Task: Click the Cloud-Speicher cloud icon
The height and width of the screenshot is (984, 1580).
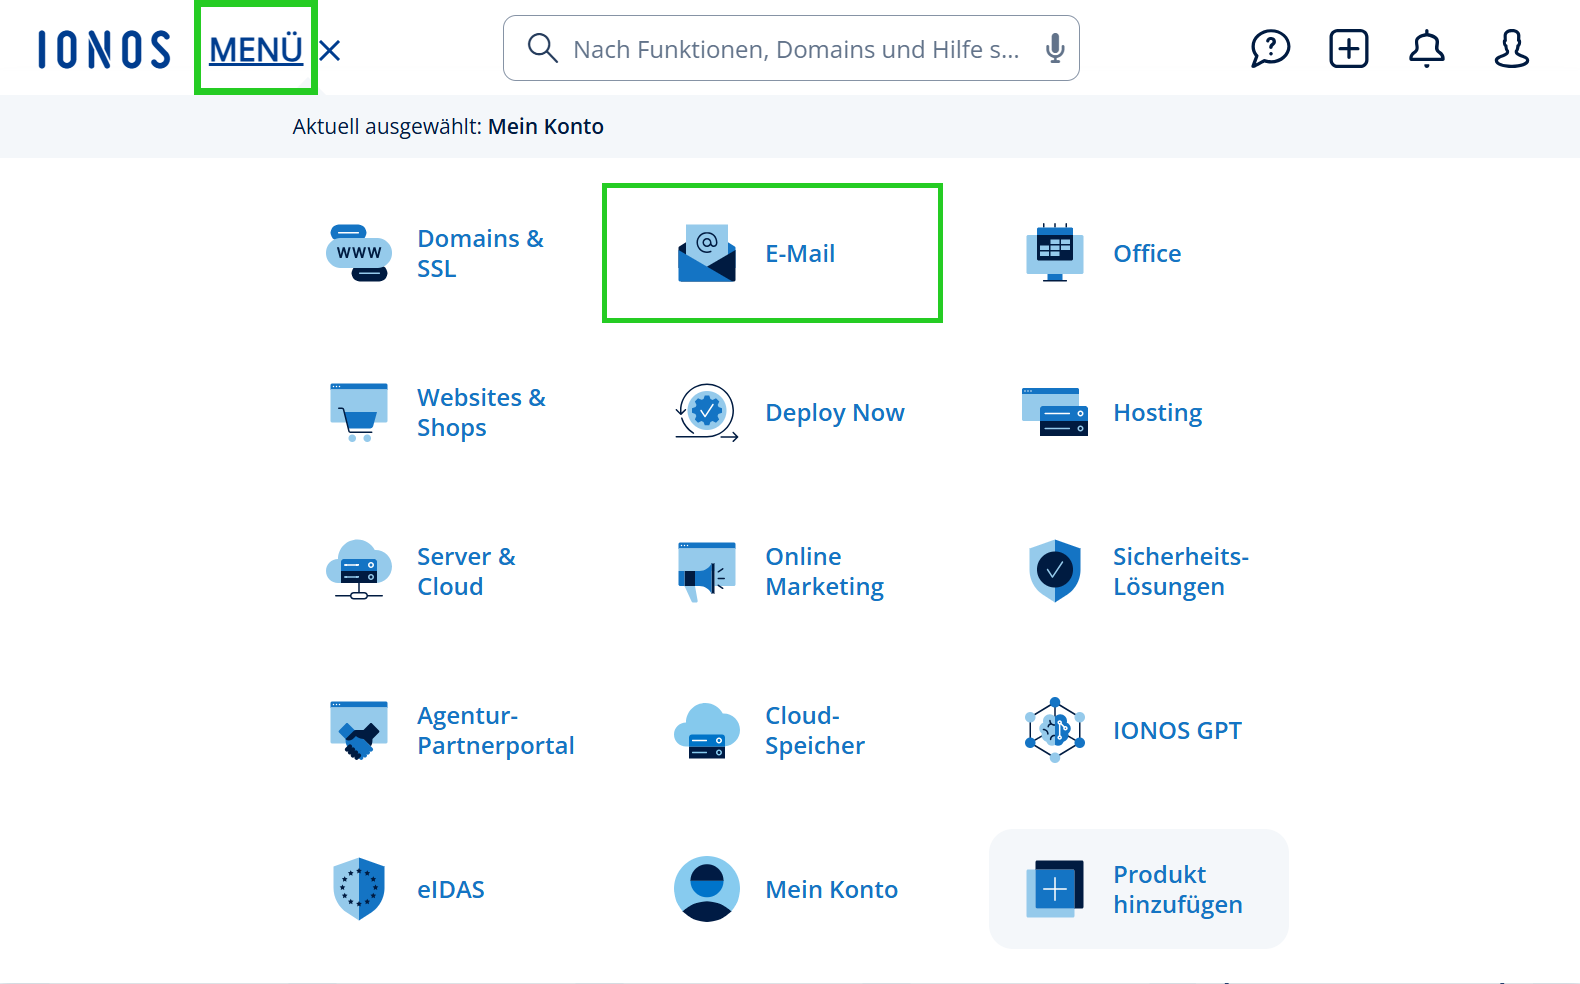Action: [x=707, y=730]
